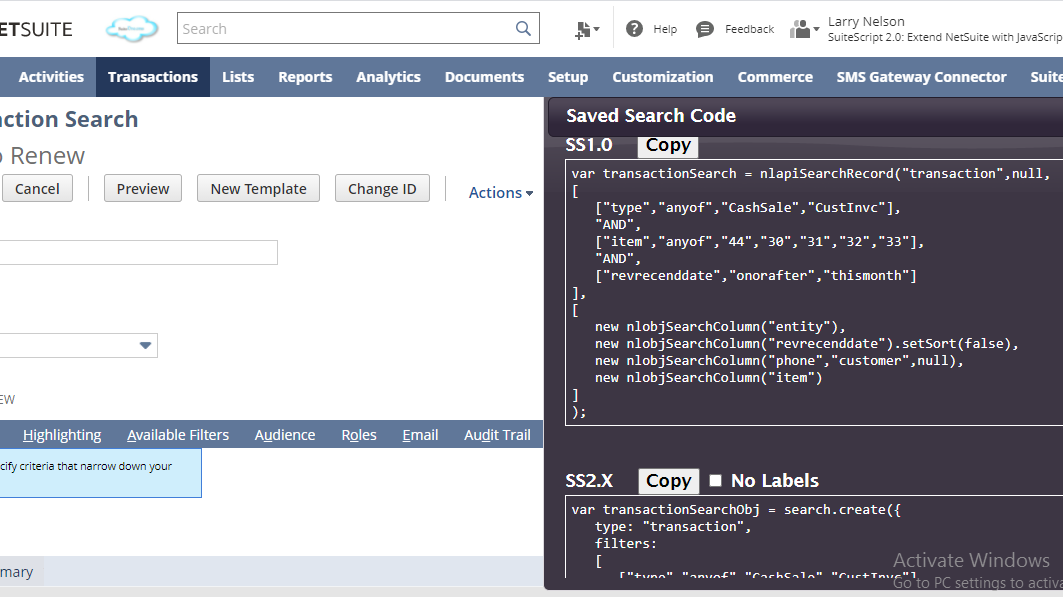Open the Analytics menu

coord(388,77)
